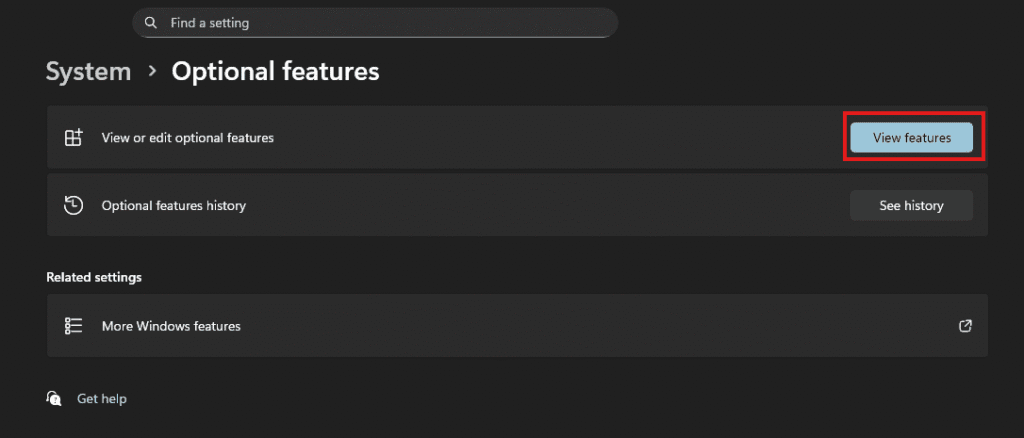
Task: Click the 'Optional features history' label
Action: [173, 205]
